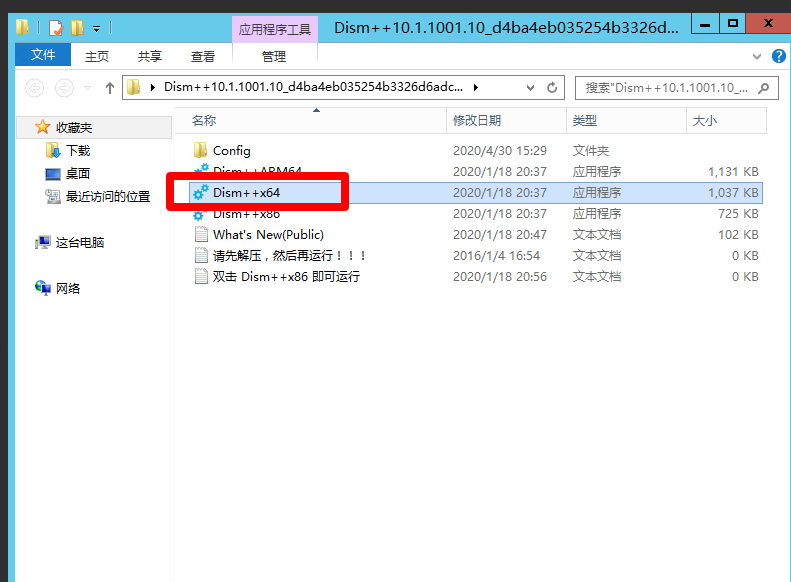Click the 2016/1/4 16:54 date cell
Screen dimensions: 791x582
click(496, 256)
